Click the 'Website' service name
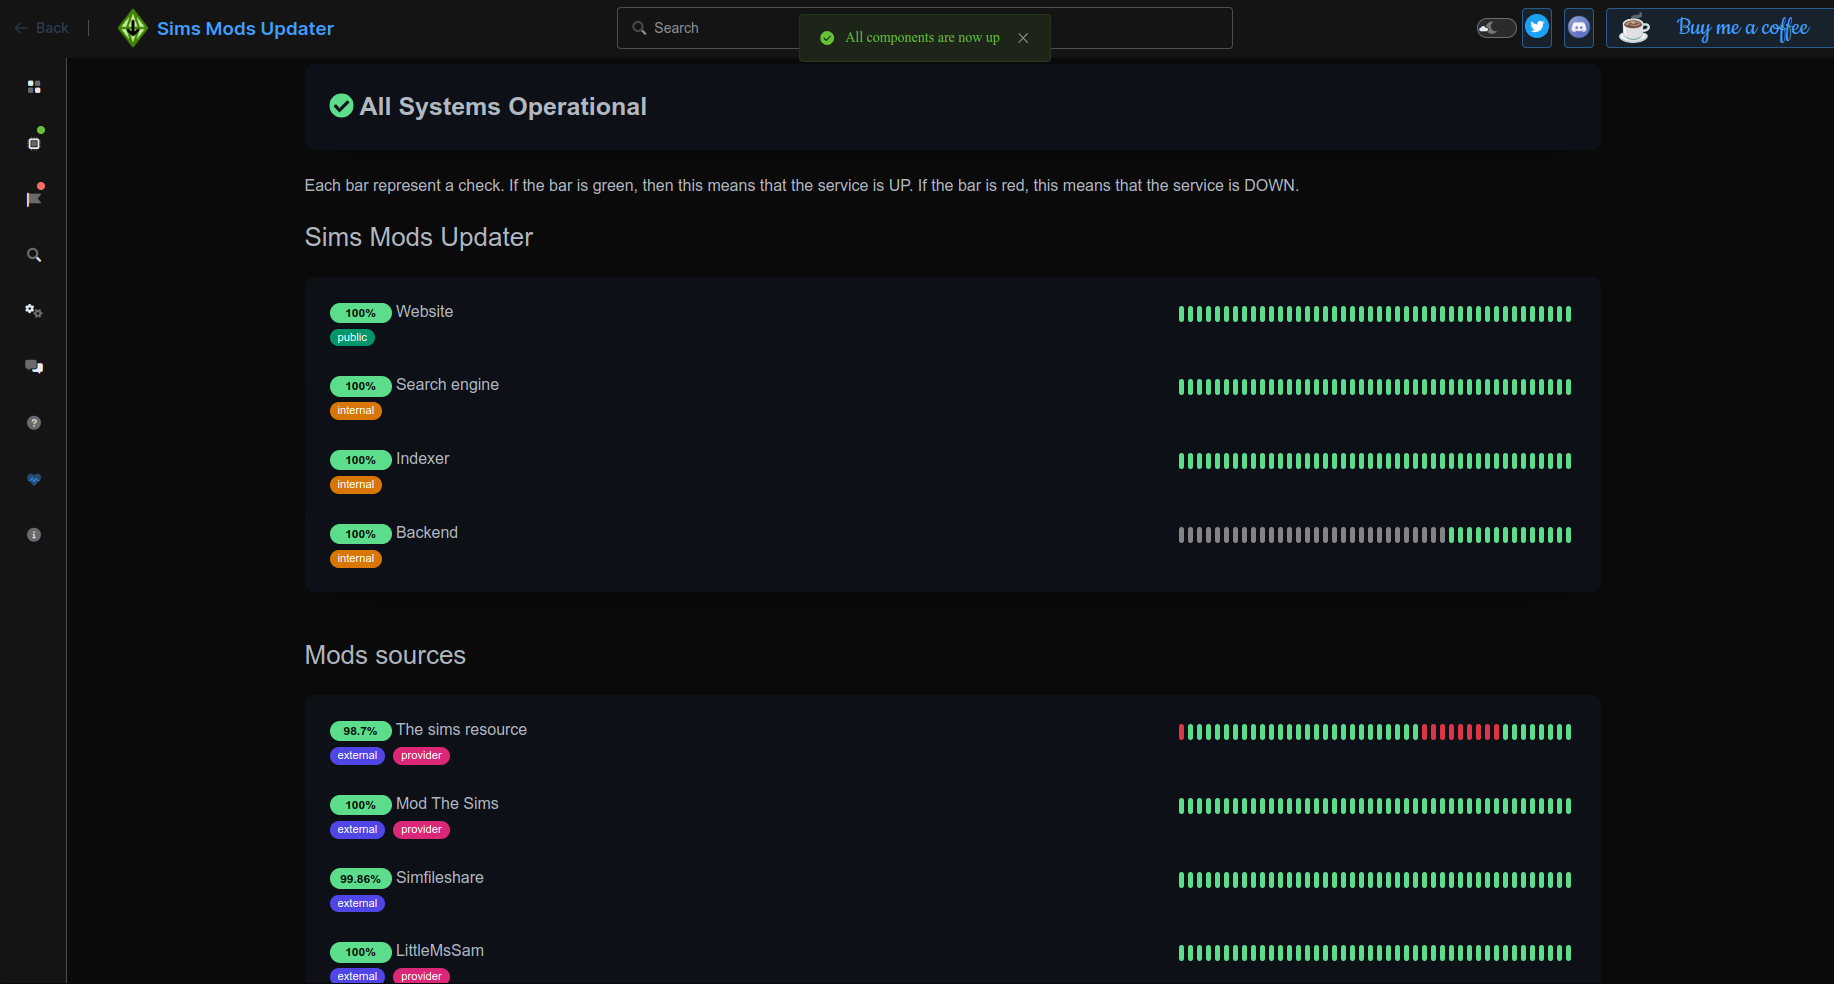 pyautogui.click(x=424, y=312)
